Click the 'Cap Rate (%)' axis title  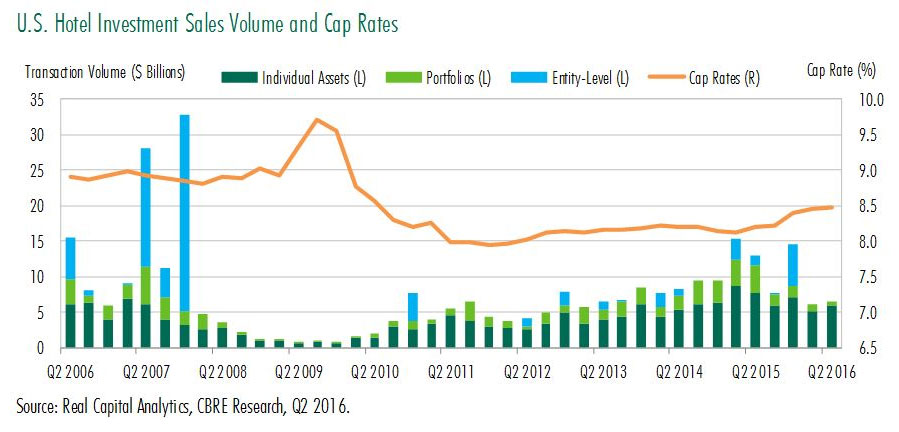(x=840, y=70)
